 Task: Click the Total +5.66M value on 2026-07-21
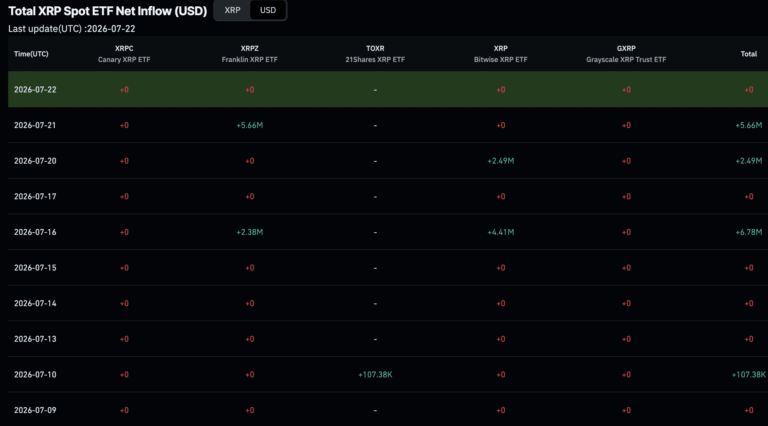[x=748, y=125]
